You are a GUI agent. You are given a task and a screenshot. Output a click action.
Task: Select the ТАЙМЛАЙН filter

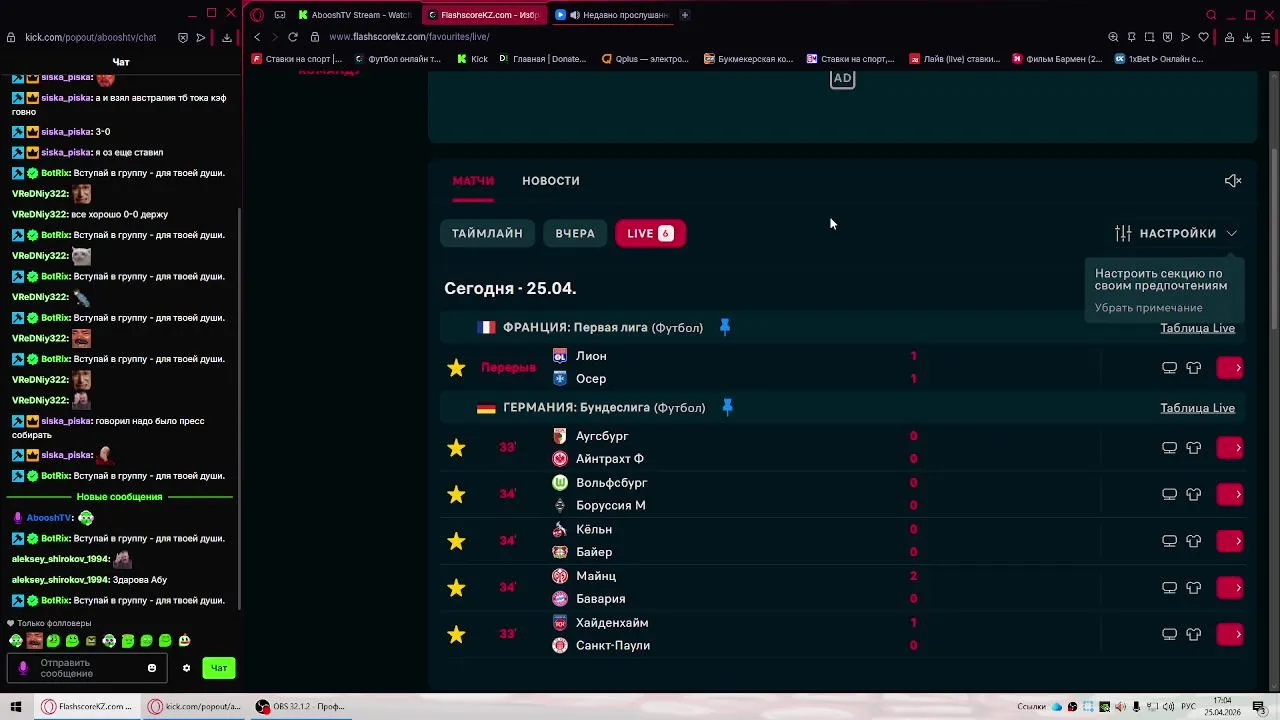pos(487,233)
